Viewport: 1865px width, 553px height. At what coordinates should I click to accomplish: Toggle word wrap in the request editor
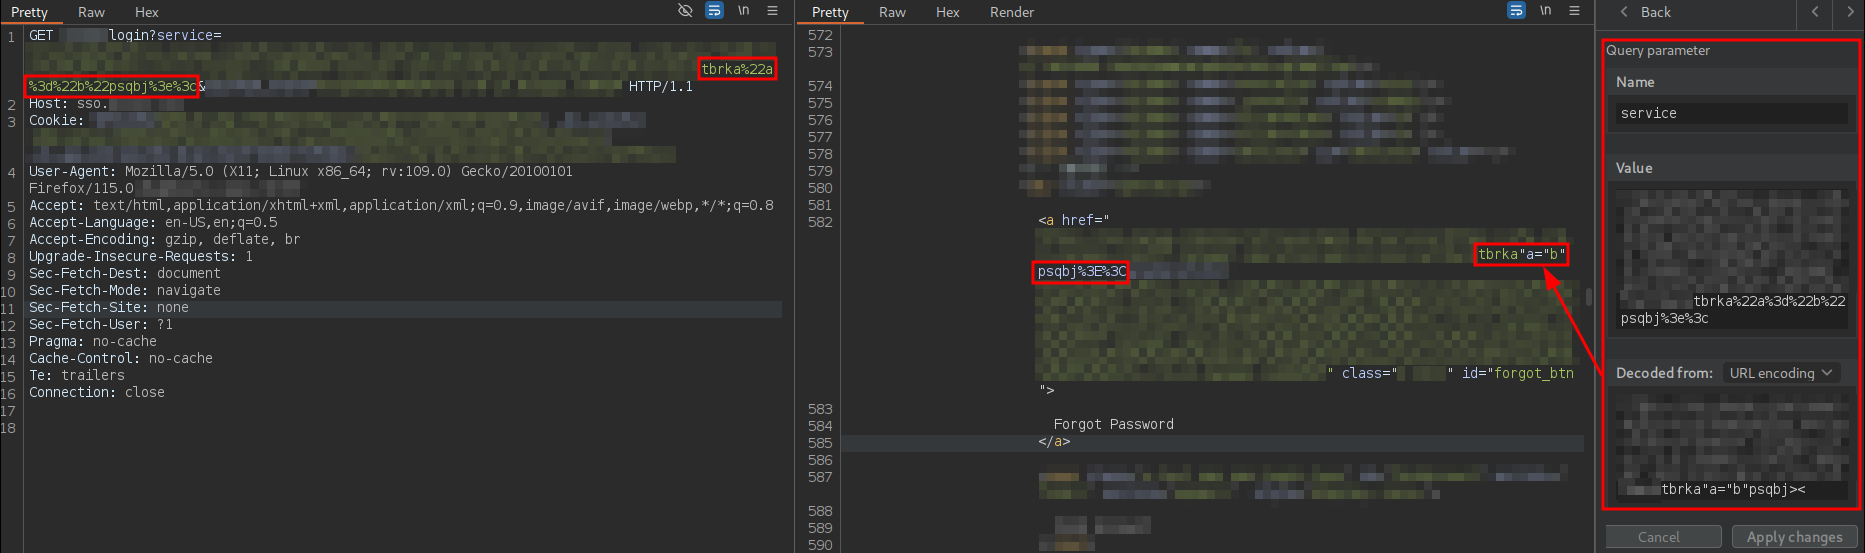(714, 11)
